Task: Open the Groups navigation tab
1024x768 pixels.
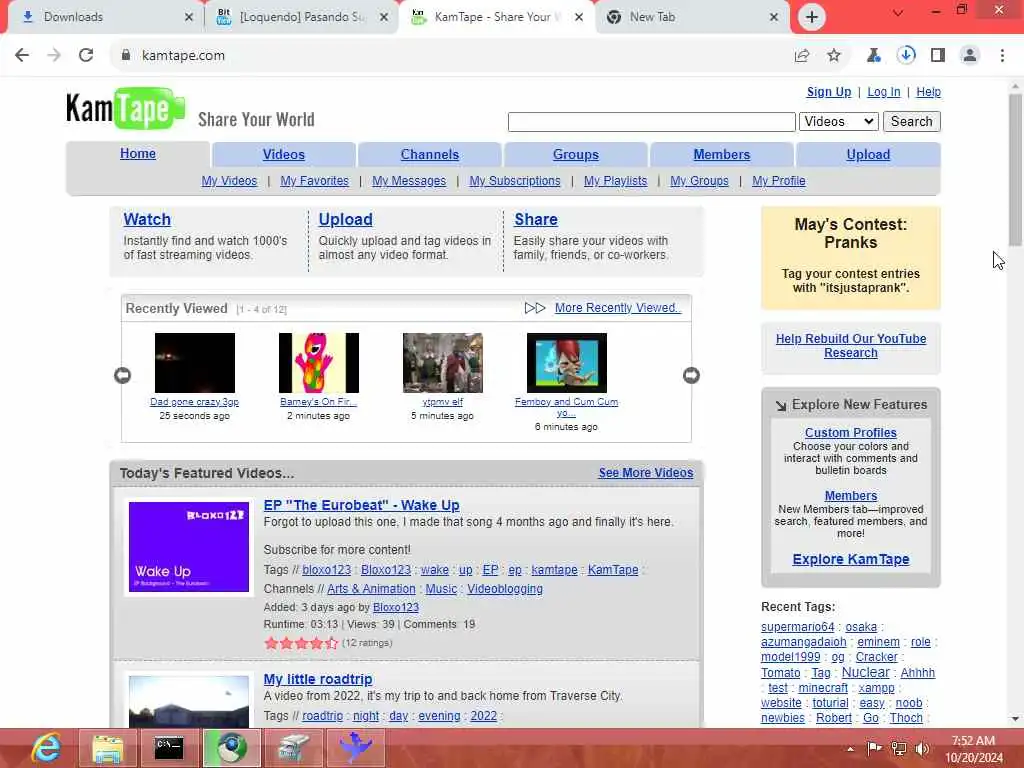Action: coord(575,155)
